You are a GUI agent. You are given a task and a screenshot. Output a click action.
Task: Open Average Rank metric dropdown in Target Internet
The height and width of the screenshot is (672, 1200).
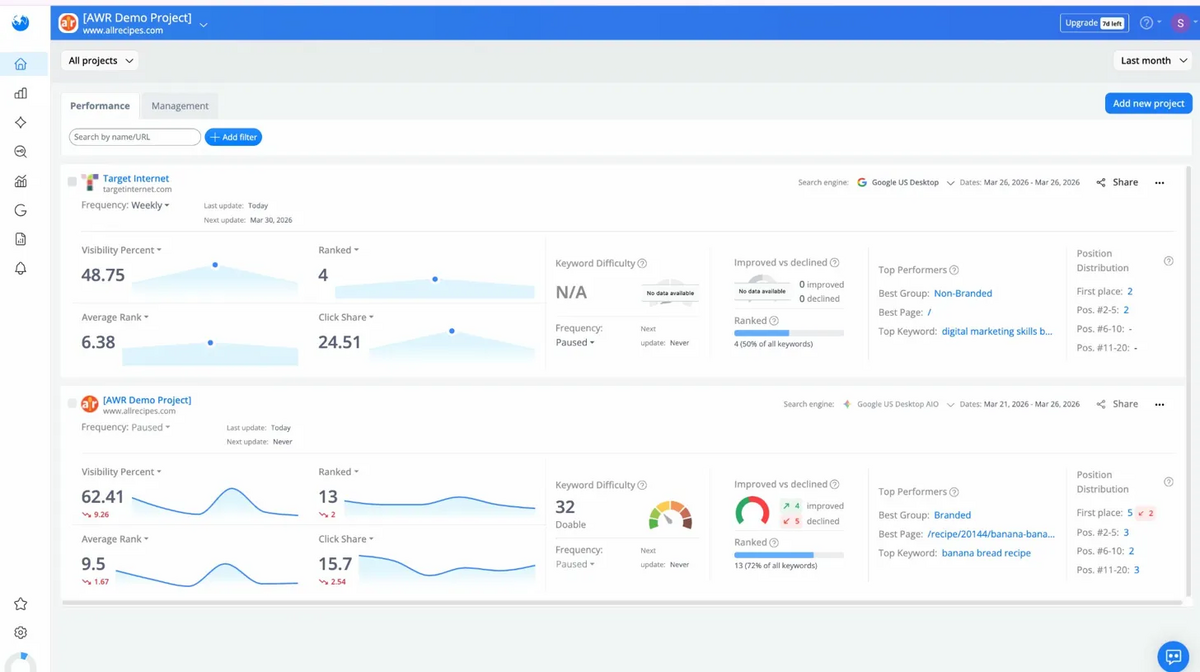115,317
